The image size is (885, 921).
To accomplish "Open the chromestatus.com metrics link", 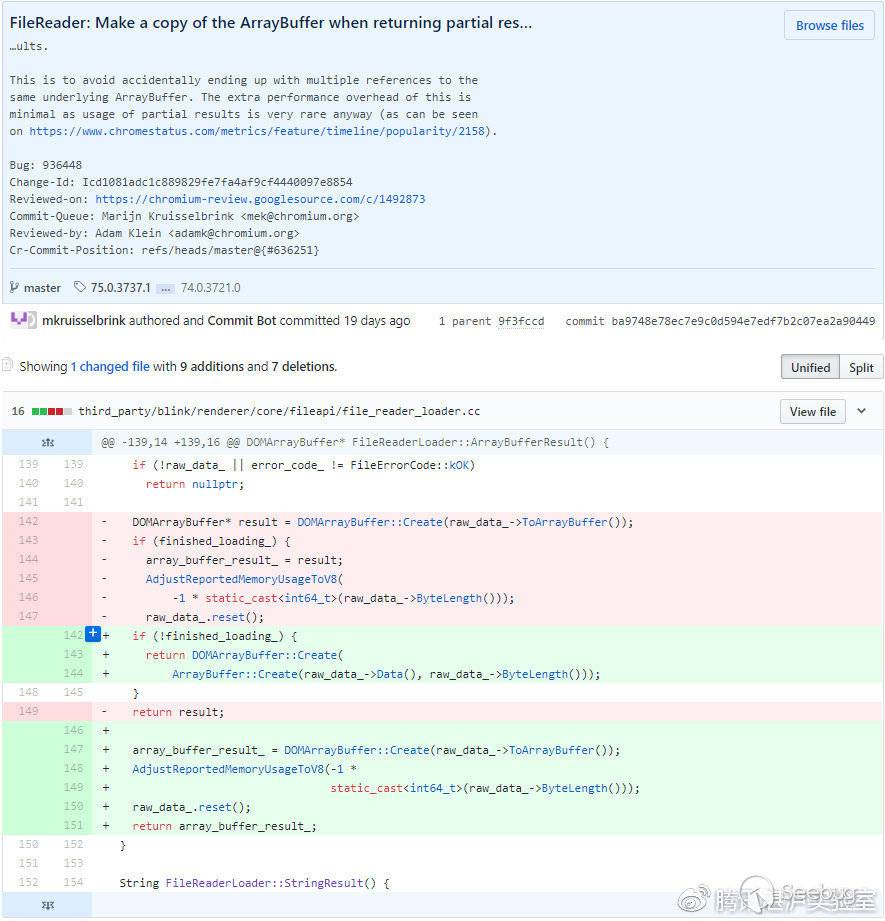I will tap(261, 131).
